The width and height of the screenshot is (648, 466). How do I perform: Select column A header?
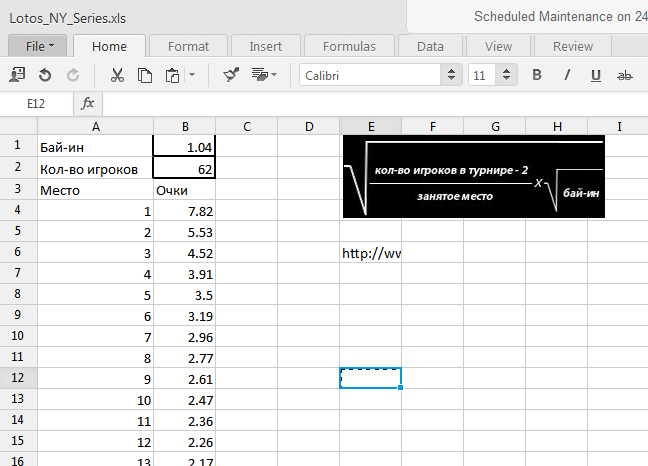click(x=95, y=126)
